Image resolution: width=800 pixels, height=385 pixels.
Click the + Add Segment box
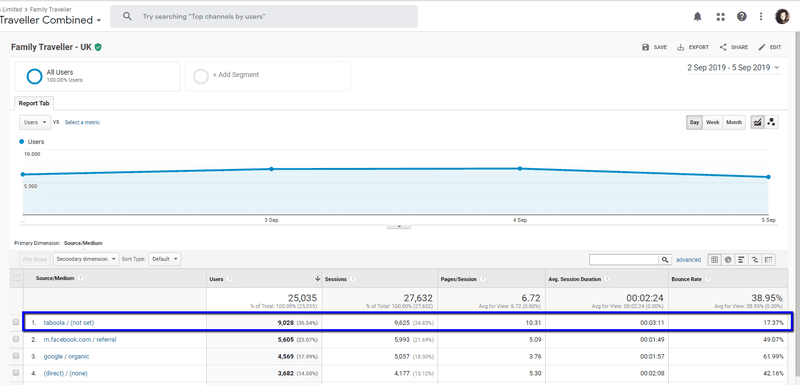(268, 76)
